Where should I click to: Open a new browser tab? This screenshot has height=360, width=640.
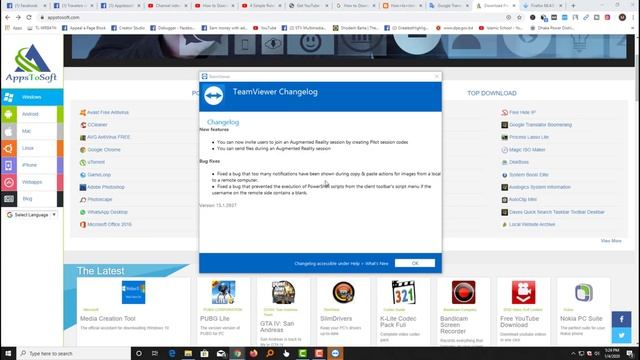573,6
